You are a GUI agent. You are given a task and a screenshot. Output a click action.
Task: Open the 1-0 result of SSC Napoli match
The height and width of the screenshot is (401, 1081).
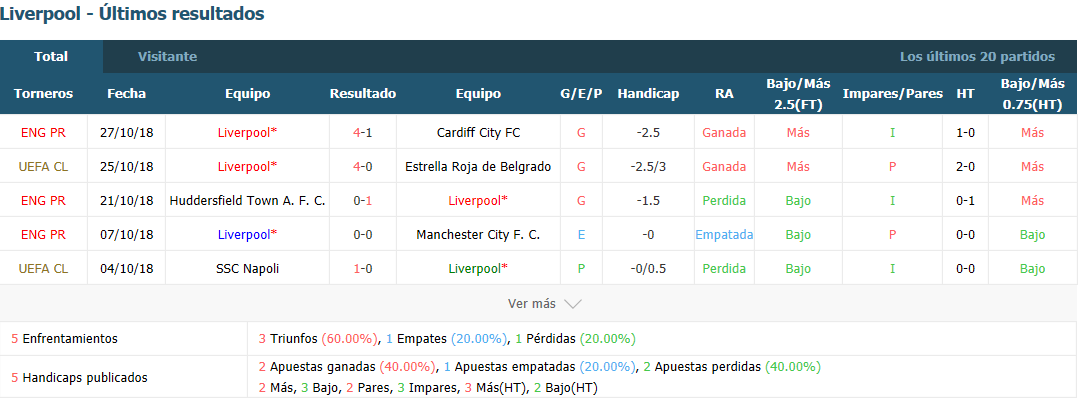click(363, 269)
